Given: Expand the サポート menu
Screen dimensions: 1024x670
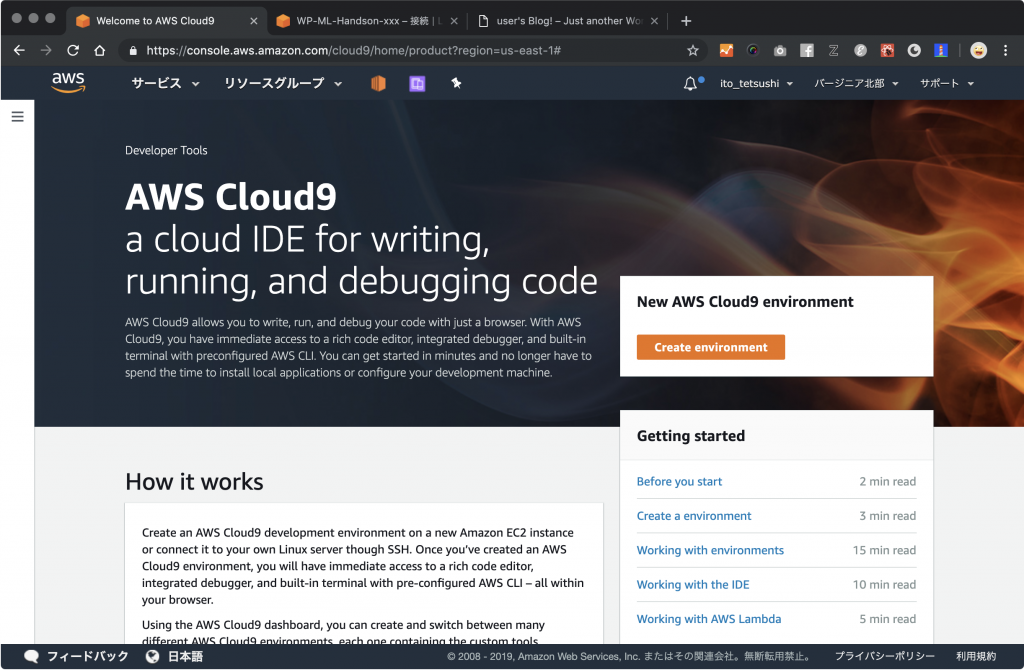Looking at the screenshot, I should [x=947, y=84].
